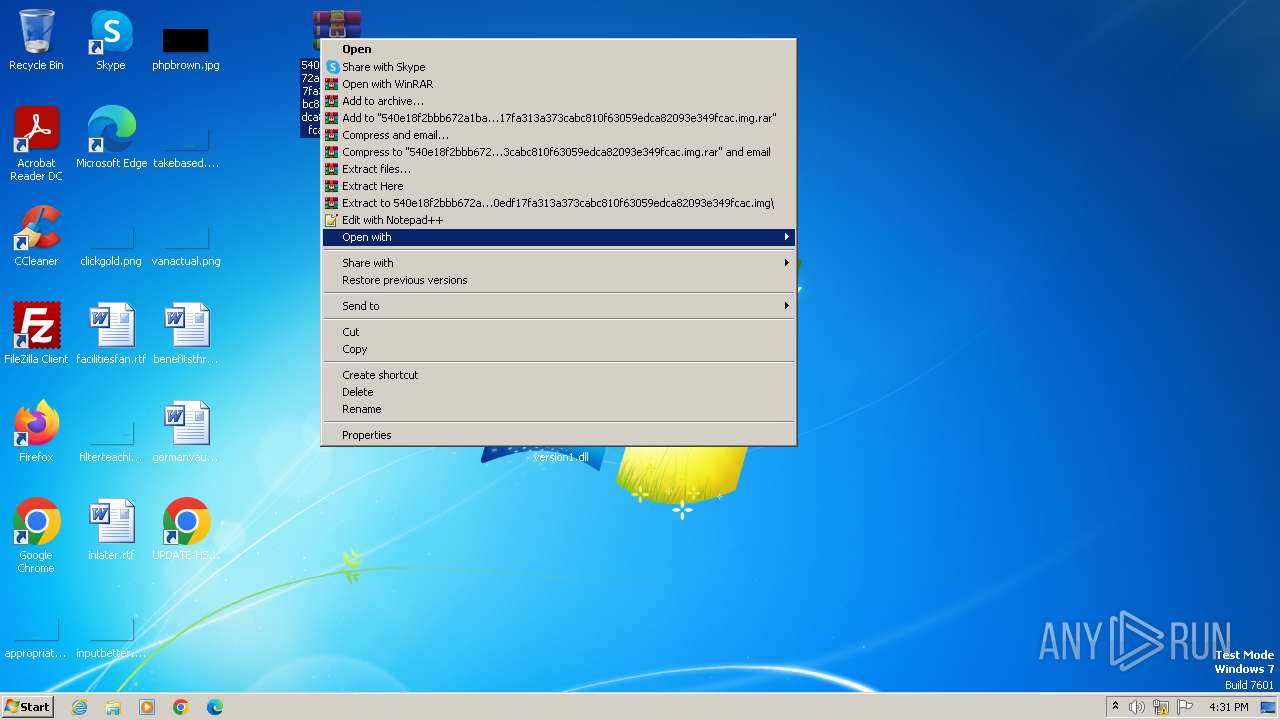Choose Copy in the context menu
The image size is (1280, 720).
point(558,349)
